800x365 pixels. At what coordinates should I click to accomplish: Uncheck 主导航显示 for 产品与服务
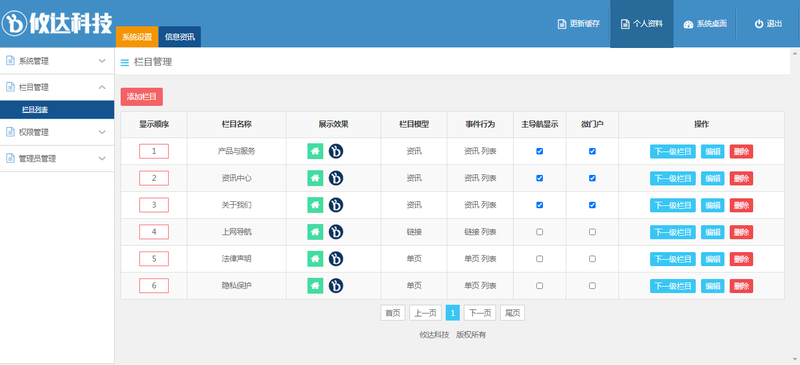(x=540, y=151)
